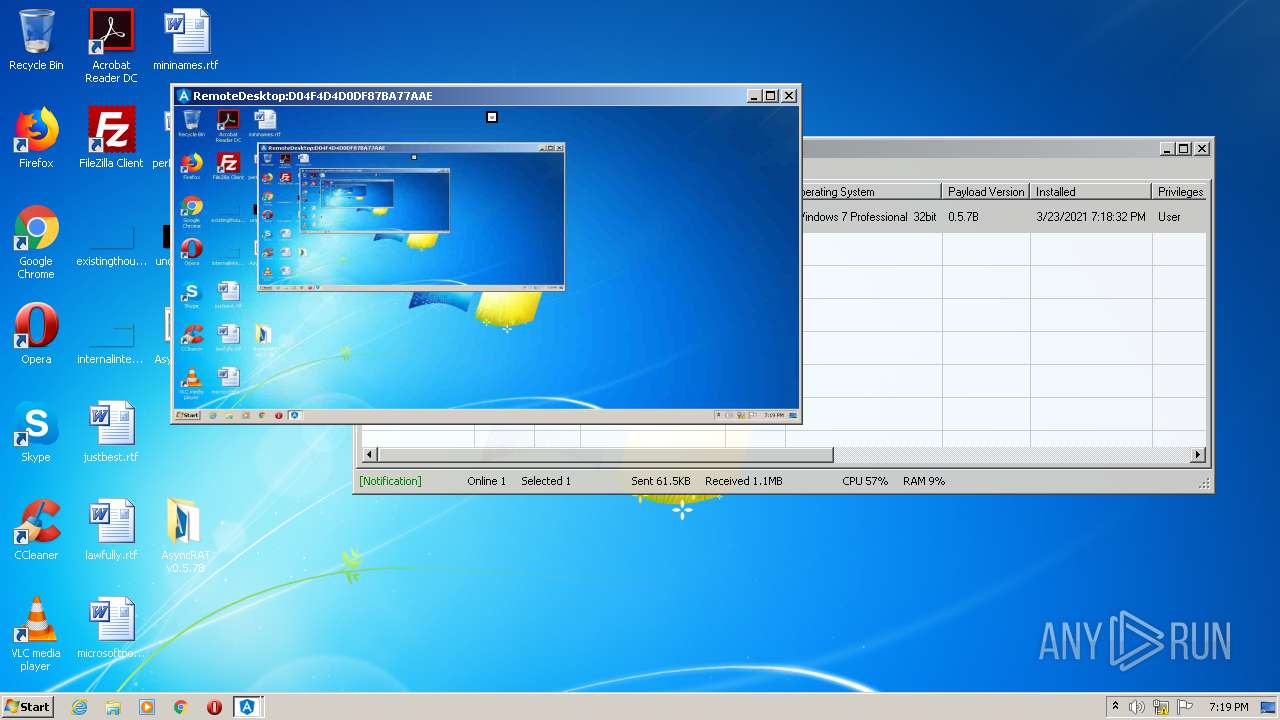Select the User privileges cell
This screenshot has width=1280, height=720.
click(x=1180, y=217)
